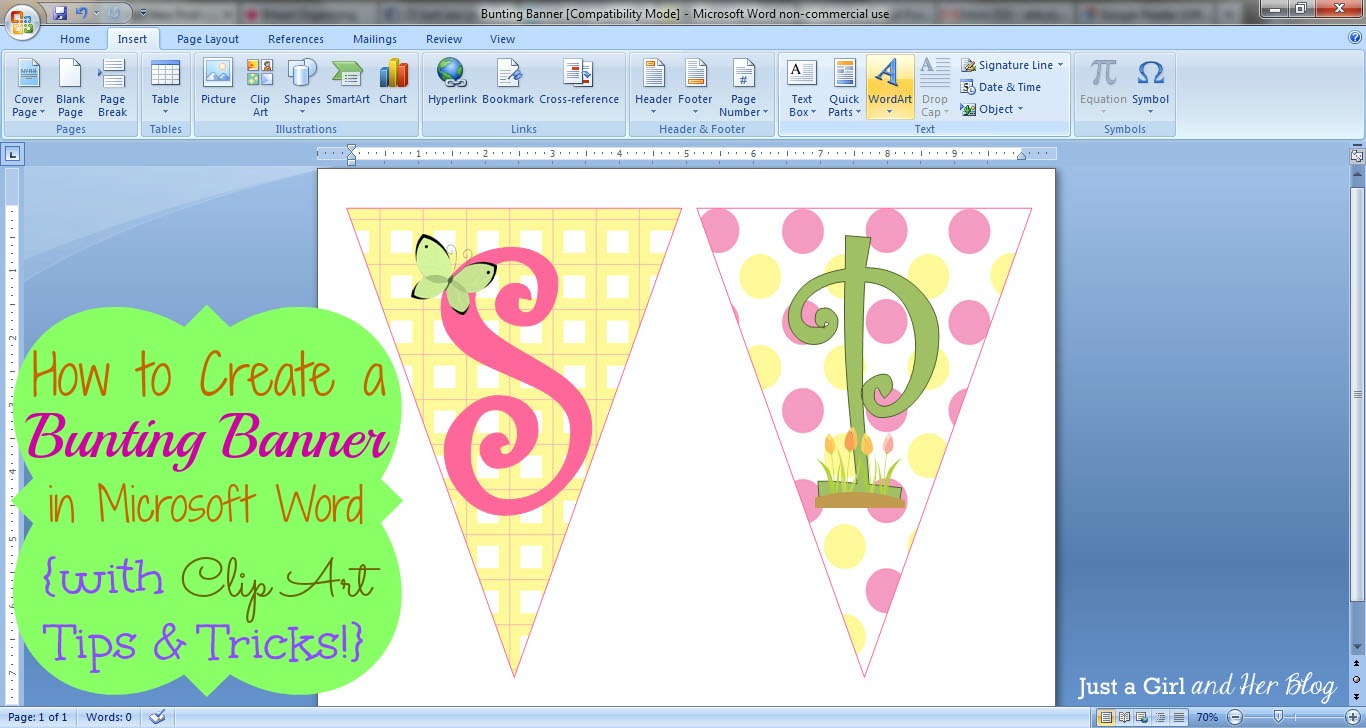The image size is (1366, 728).
Task: Toggle the ruler visibility button
Action: [1357, 156]
